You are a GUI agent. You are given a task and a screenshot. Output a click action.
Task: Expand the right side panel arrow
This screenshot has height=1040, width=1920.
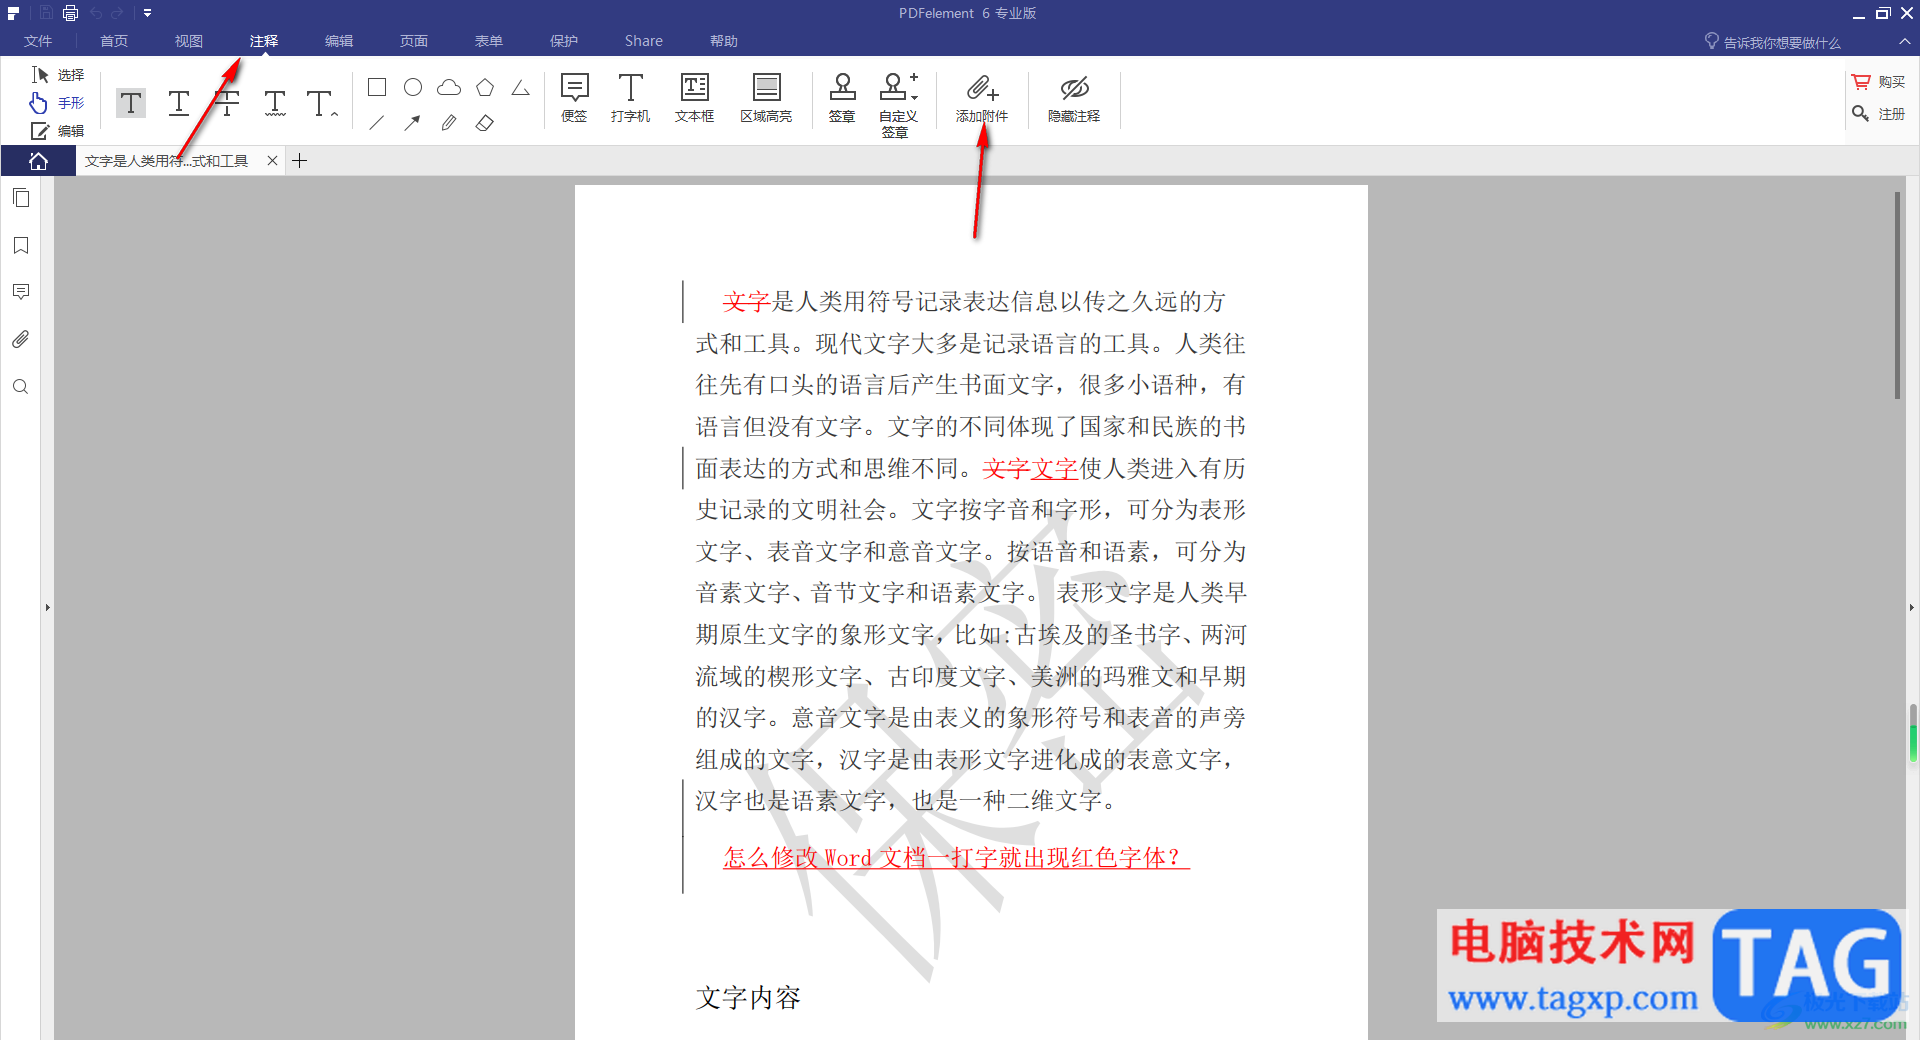pos(1911,607)
